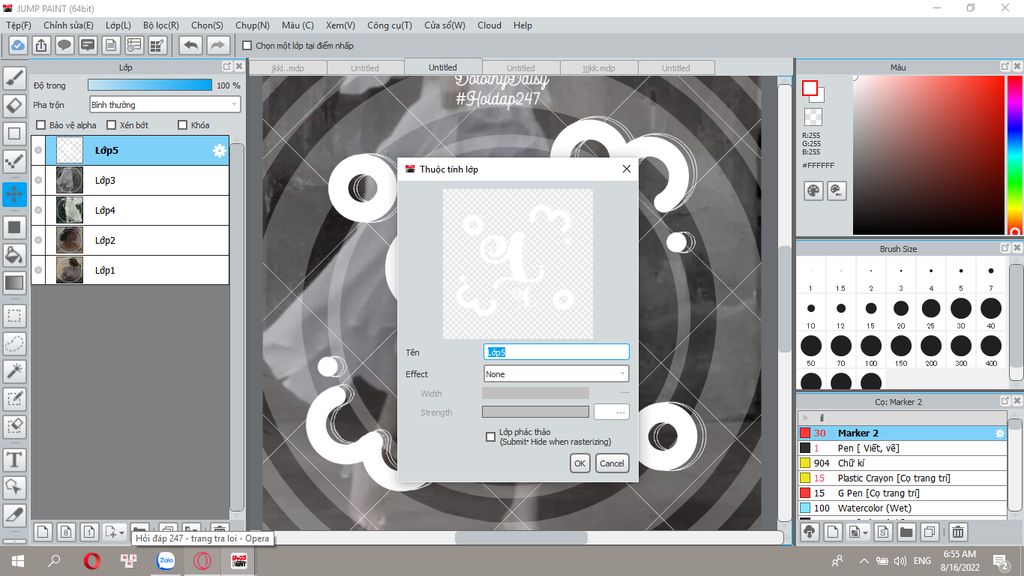
Task: Open the Bộ lọc(R) menu
Action: [161, 25]
